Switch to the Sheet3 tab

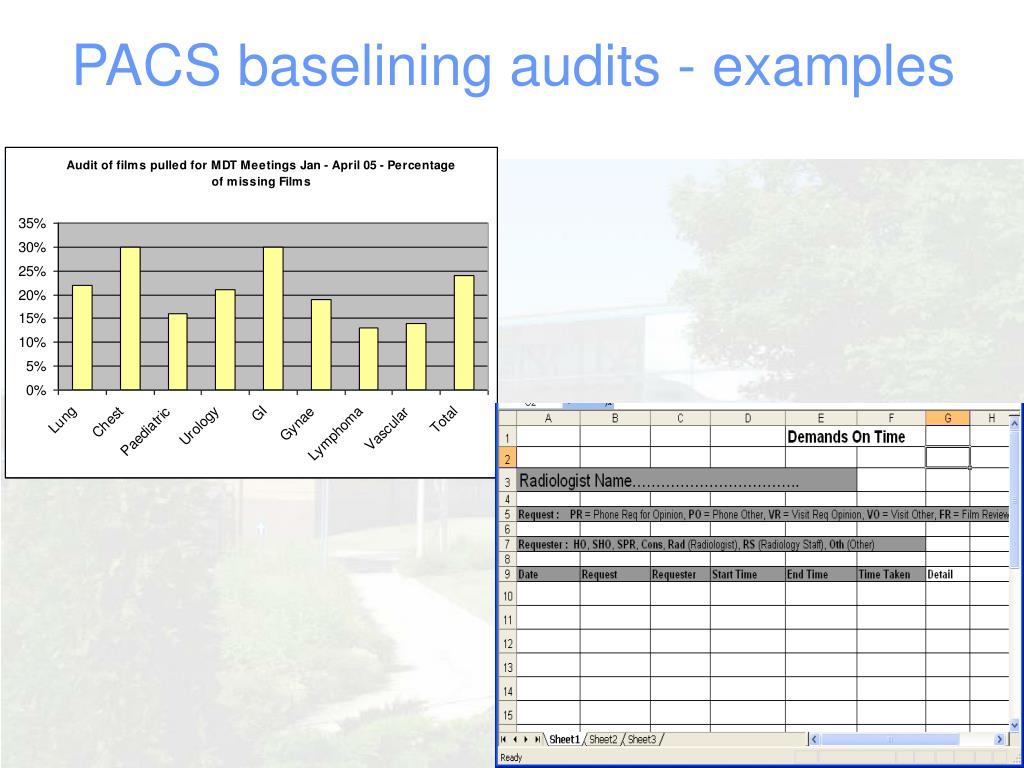coord(640,740)
